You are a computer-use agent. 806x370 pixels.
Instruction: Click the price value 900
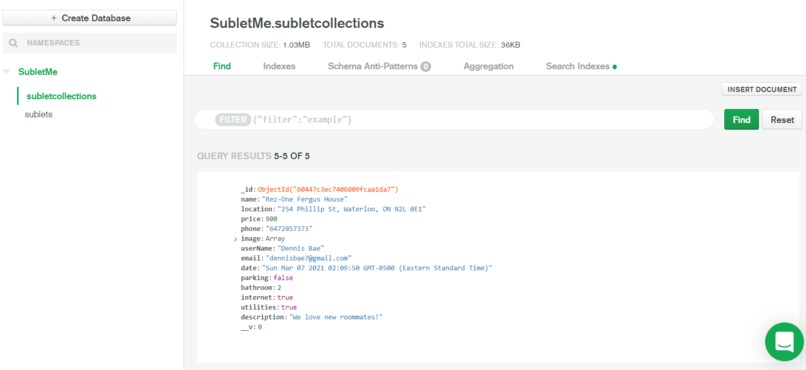[271, 219]
